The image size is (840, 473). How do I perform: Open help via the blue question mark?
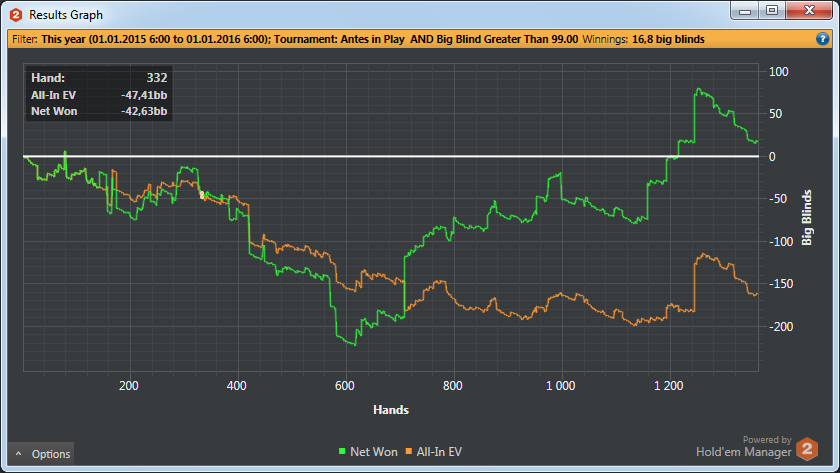tap(822, 39)
